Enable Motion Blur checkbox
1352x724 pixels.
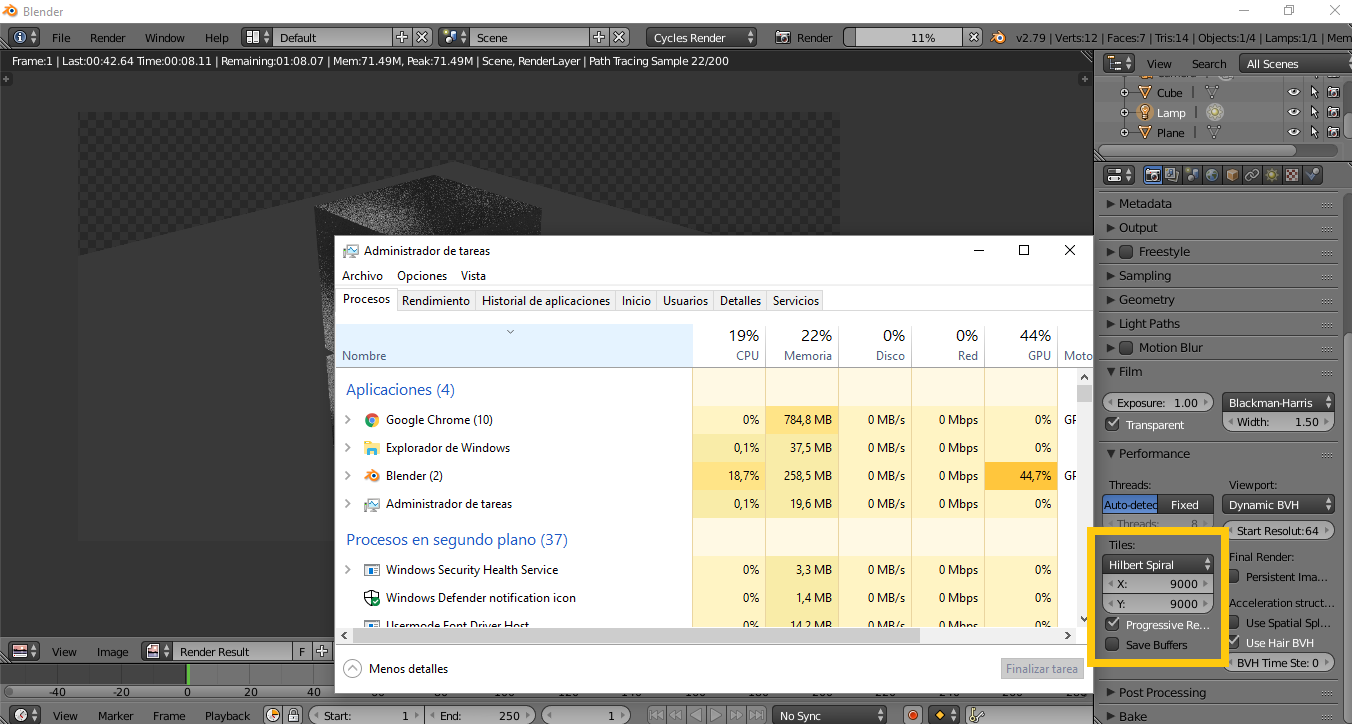coord(1126,347)
